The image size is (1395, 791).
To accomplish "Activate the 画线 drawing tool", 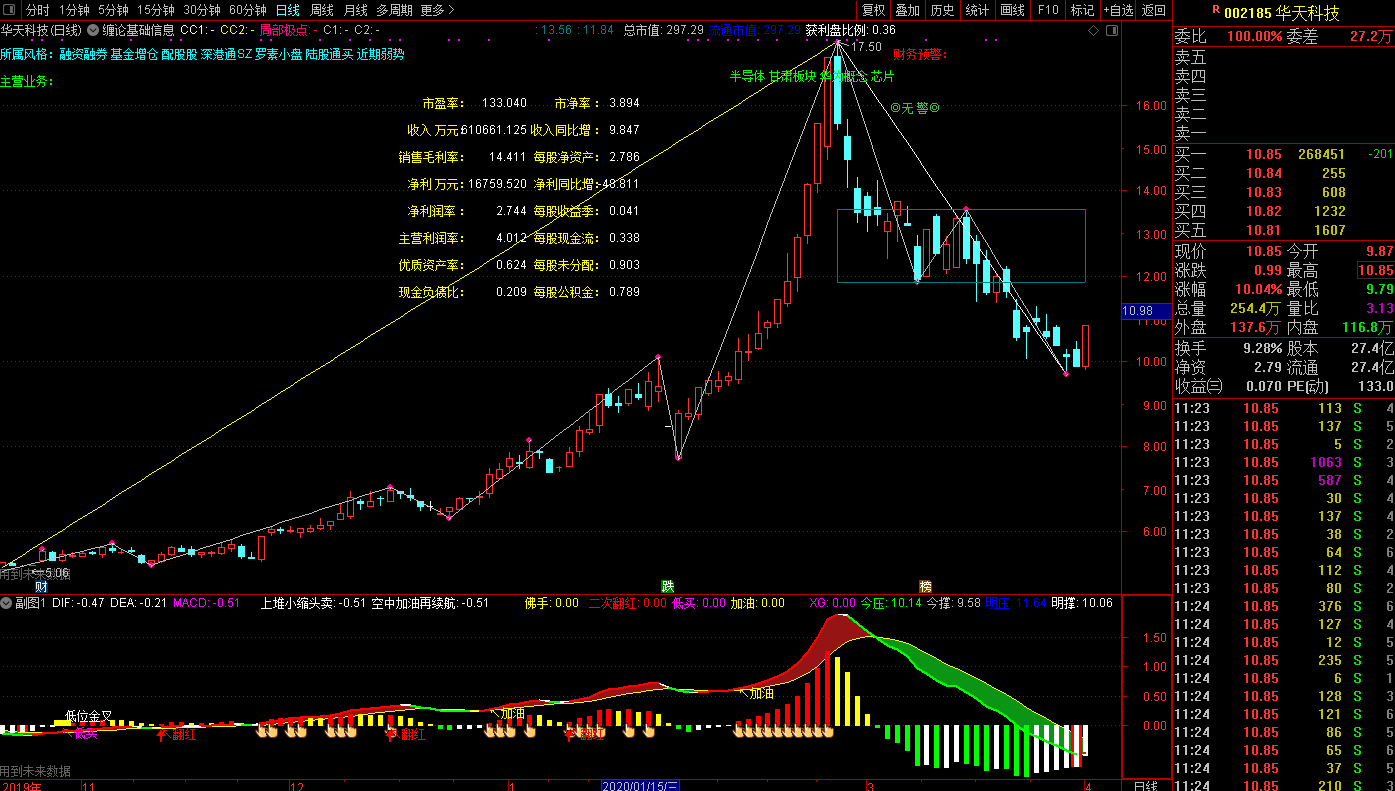I will tap(1012, 10).
